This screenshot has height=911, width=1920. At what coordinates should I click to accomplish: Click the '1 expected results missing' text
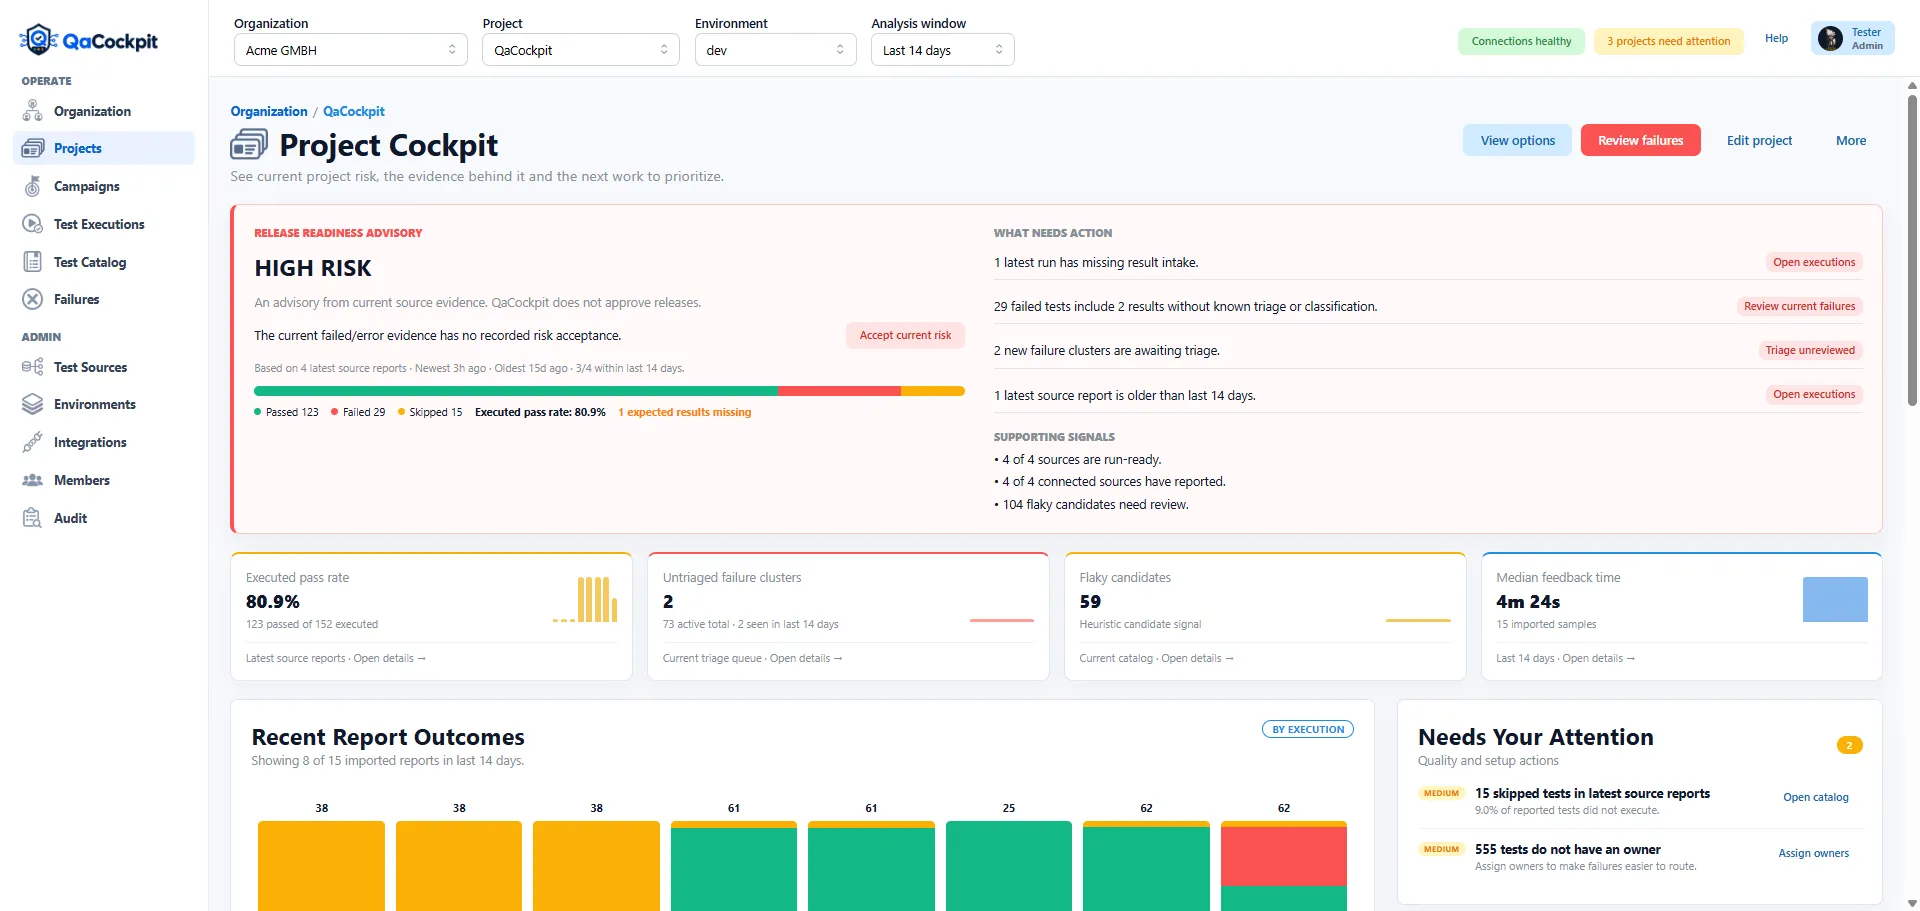pos(684,412)
